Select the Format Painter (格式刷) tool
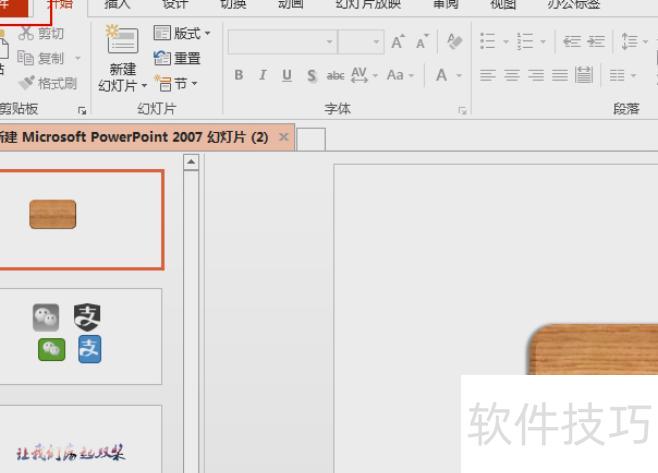658x473 pixels. click(x=48, y=83)
